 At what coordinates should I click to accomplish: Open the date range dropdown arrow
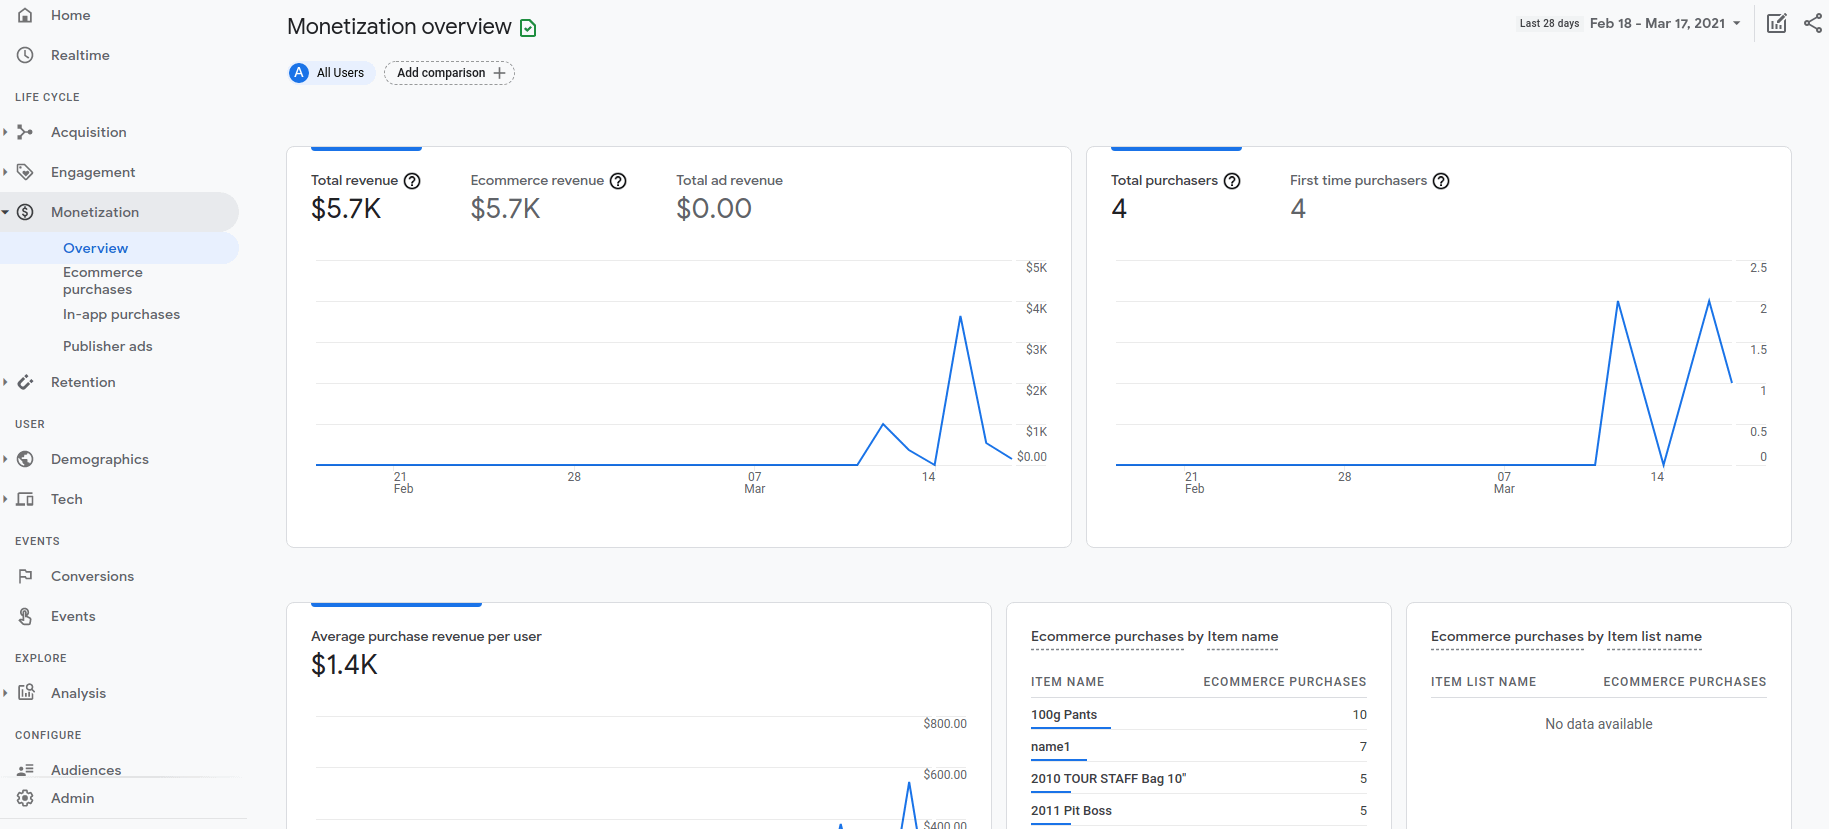coord(1737,23)
